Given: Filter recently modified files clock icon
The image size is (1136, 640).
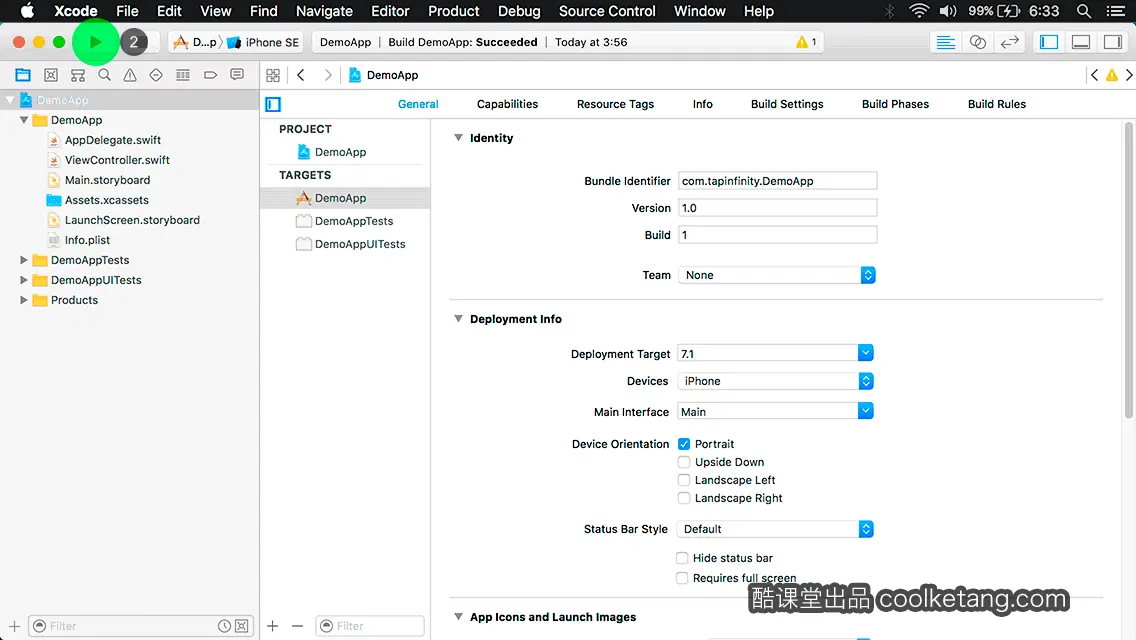Looking at the screenshot, I should 225,626.
